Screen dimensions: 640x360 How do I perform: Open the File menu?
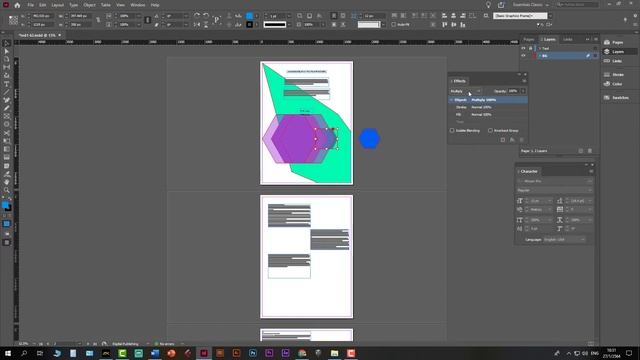click(x=31, y=5)
